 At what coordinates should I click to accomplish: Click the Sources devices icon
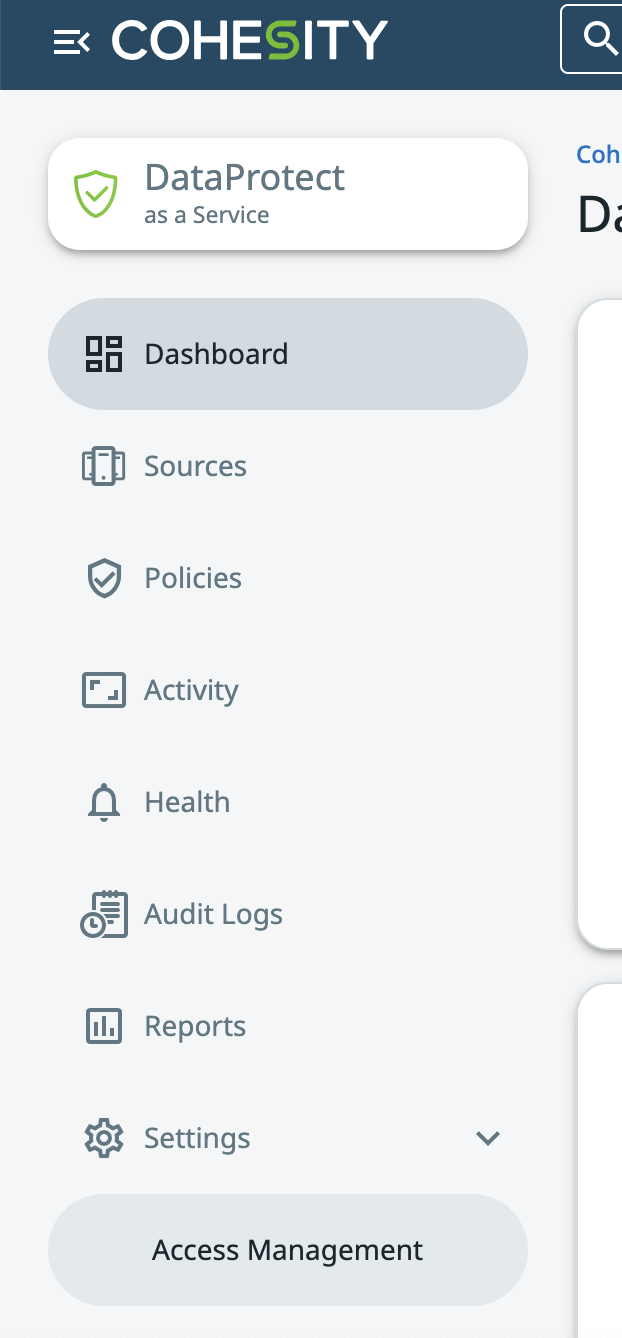click(104, 466)
